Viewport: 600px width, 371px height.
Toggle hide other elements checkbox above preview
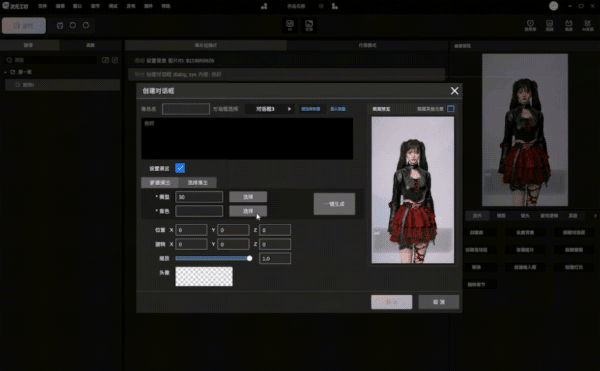(451, 109)
